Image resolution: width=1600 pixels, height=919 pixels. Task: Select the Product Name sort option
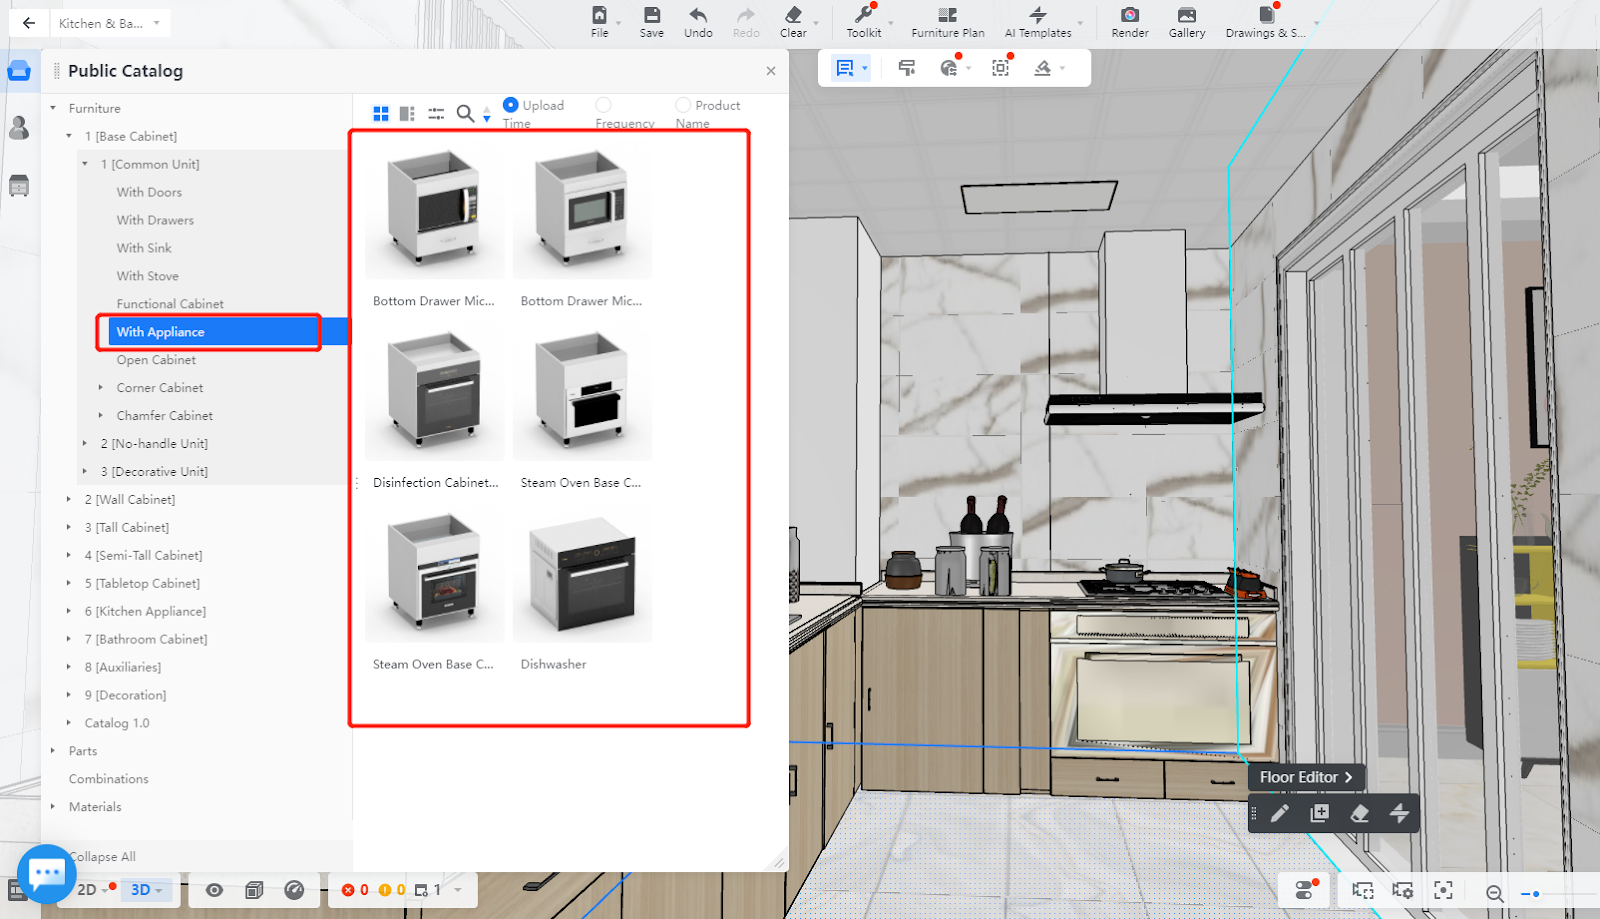683,105
